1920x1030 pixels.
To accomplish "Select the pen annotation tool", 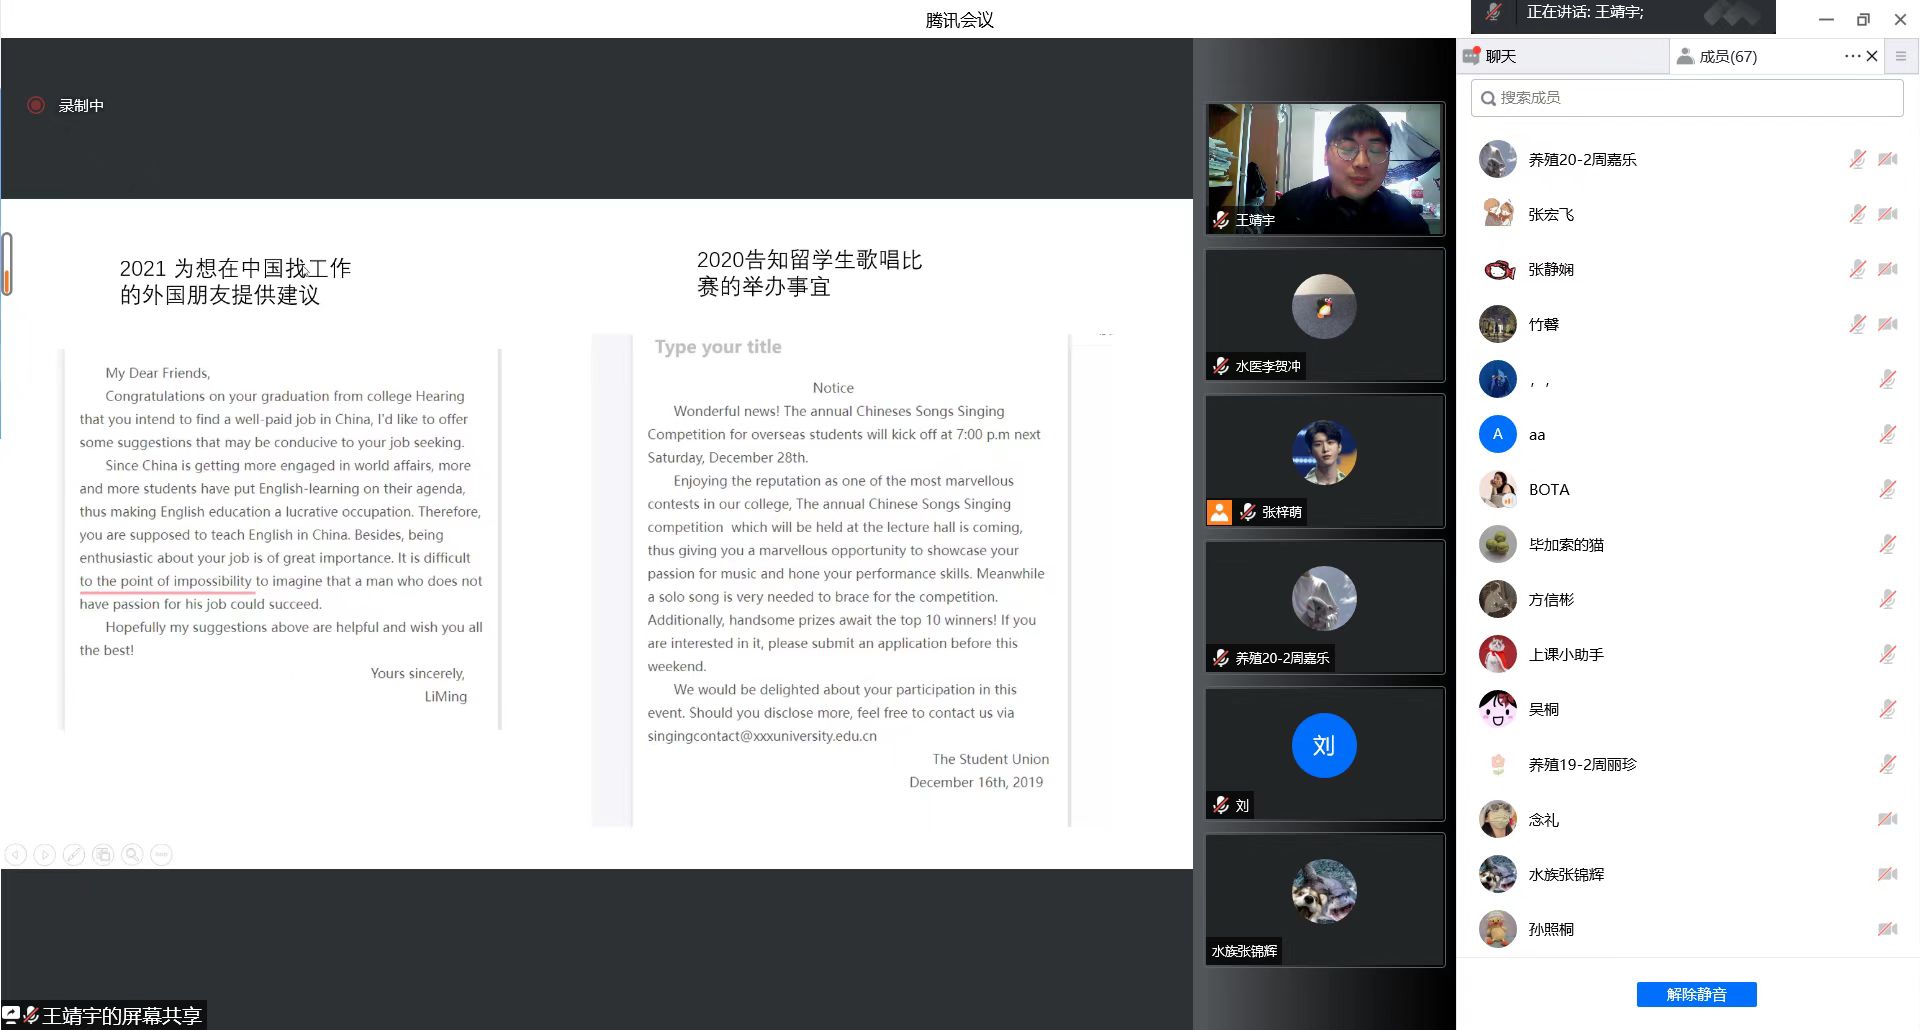I will (73, 855).
